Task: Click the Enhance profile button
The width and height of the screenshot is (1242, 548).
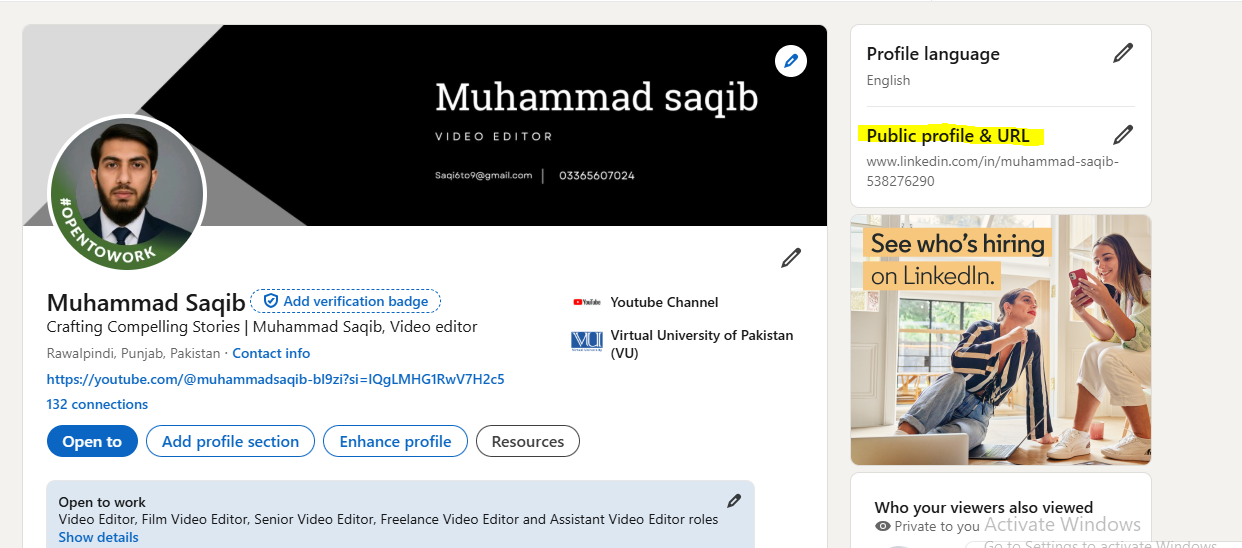Action: (395, 441)
